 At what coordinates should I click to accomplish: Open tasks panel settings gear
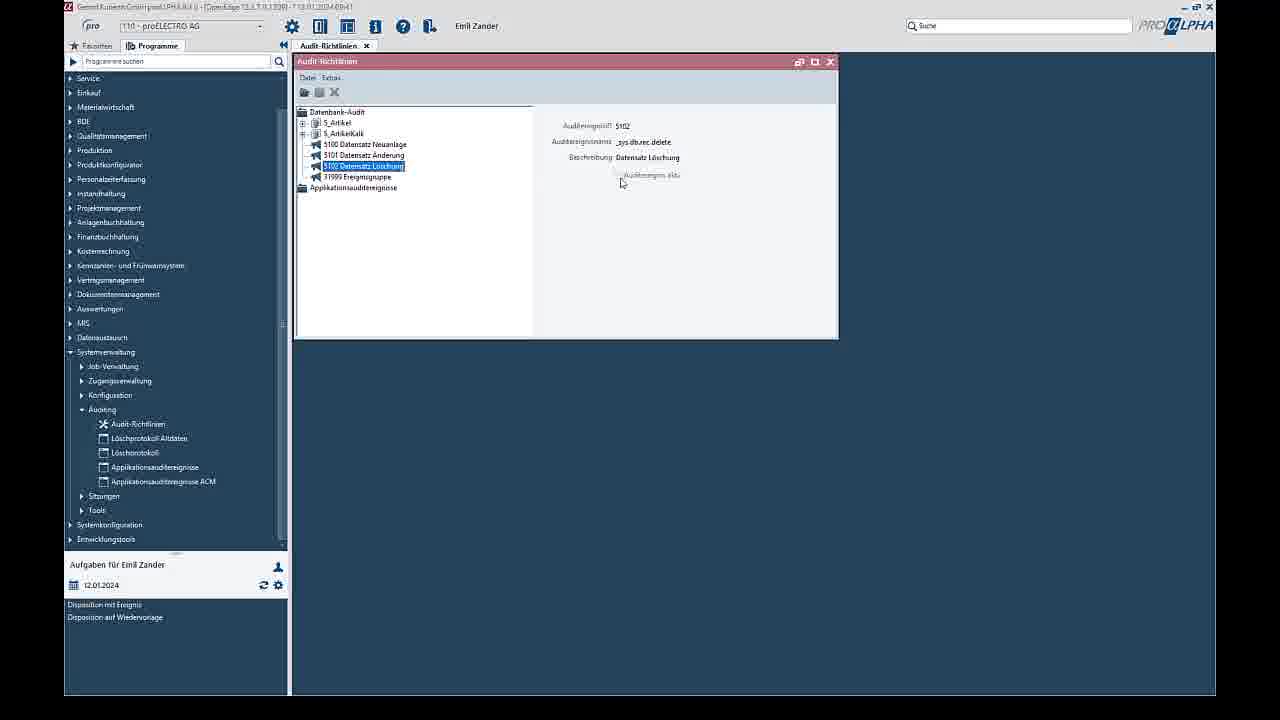tap(278, 585)
